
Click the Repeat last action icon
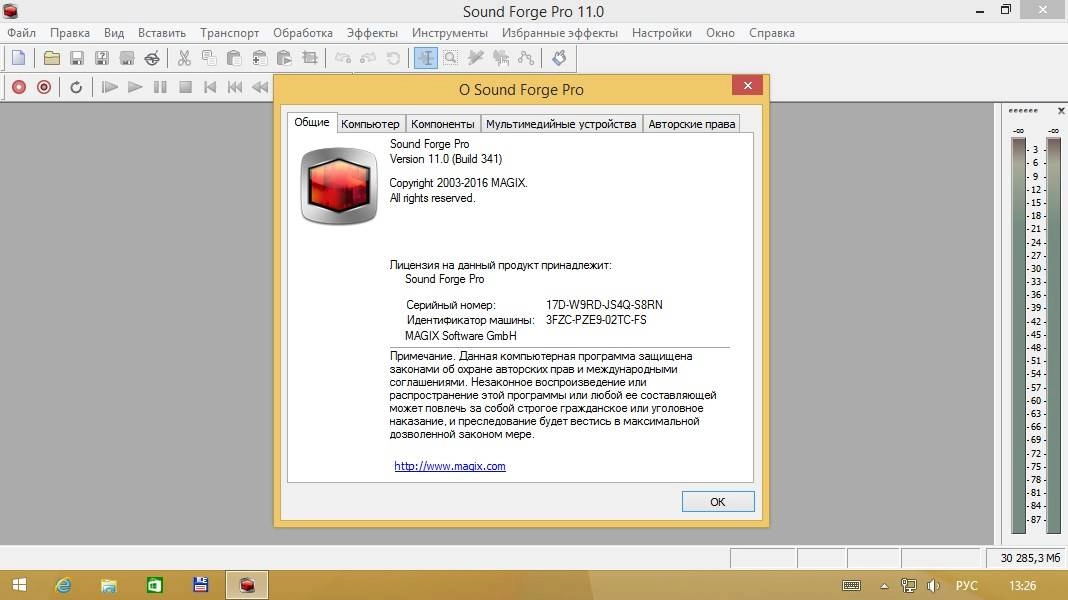pyautogui.click(x=393, y=58)
